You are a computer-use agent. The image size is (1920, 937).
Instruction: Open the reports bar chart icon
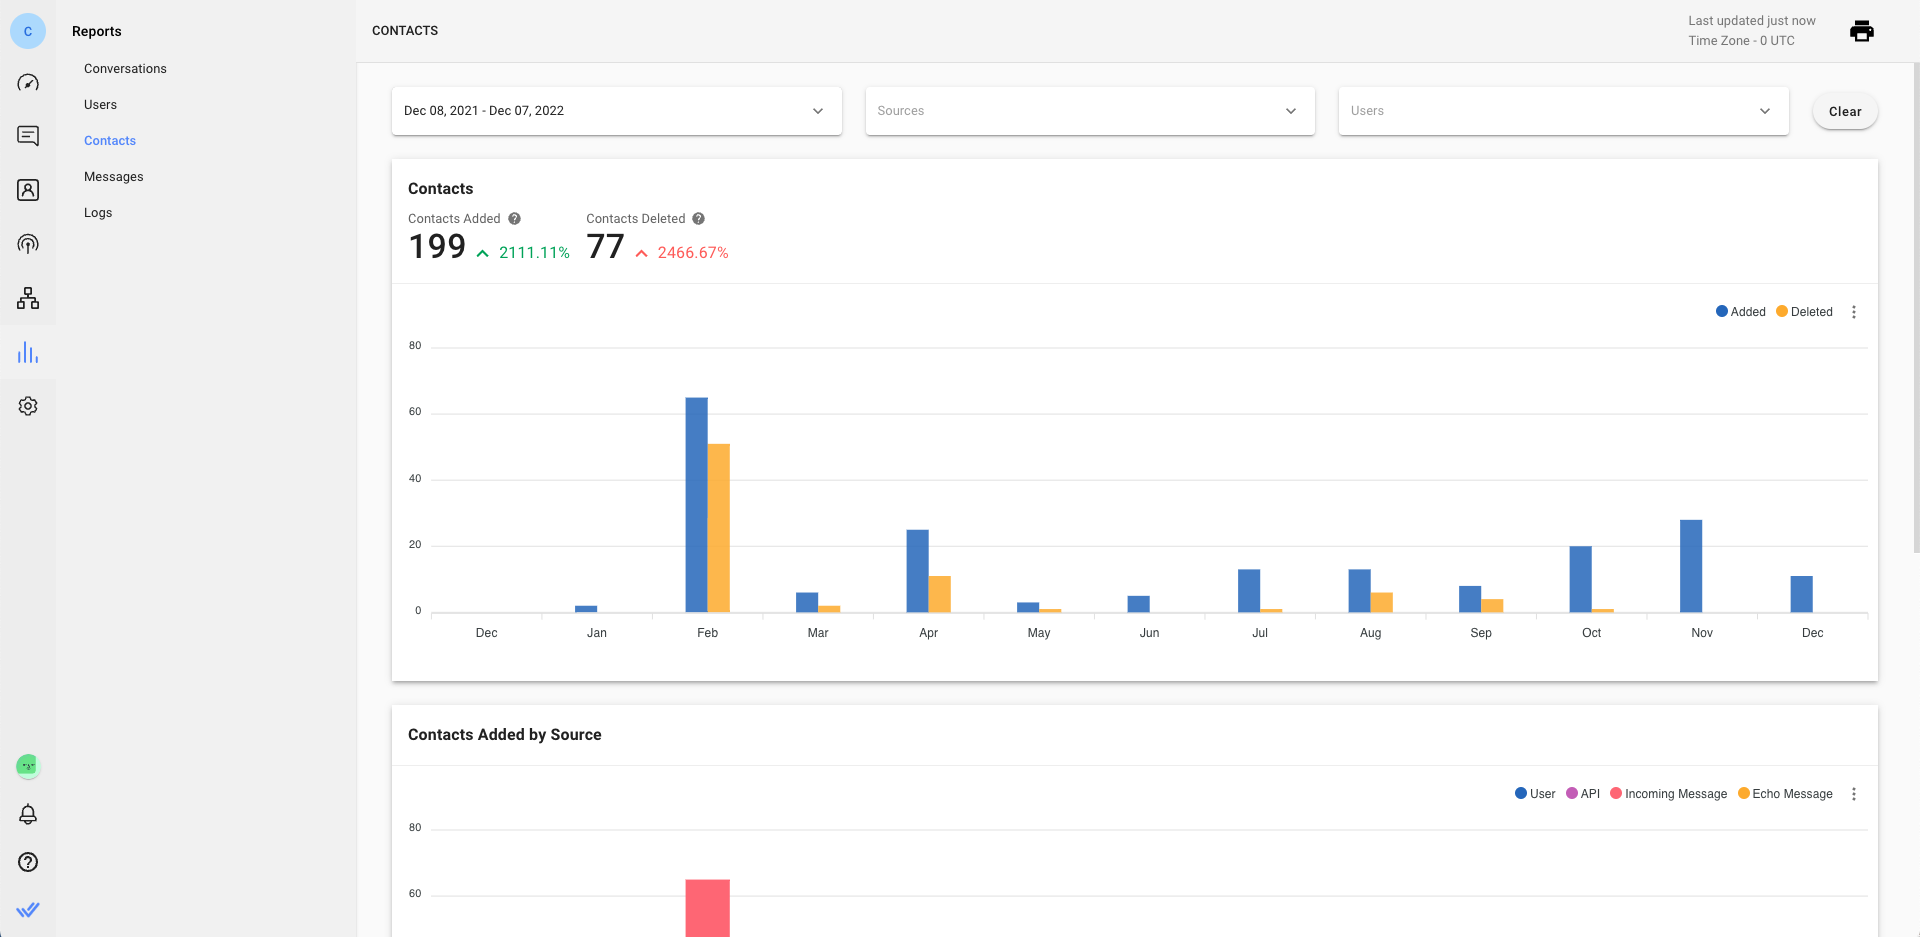tap(28, 352)
